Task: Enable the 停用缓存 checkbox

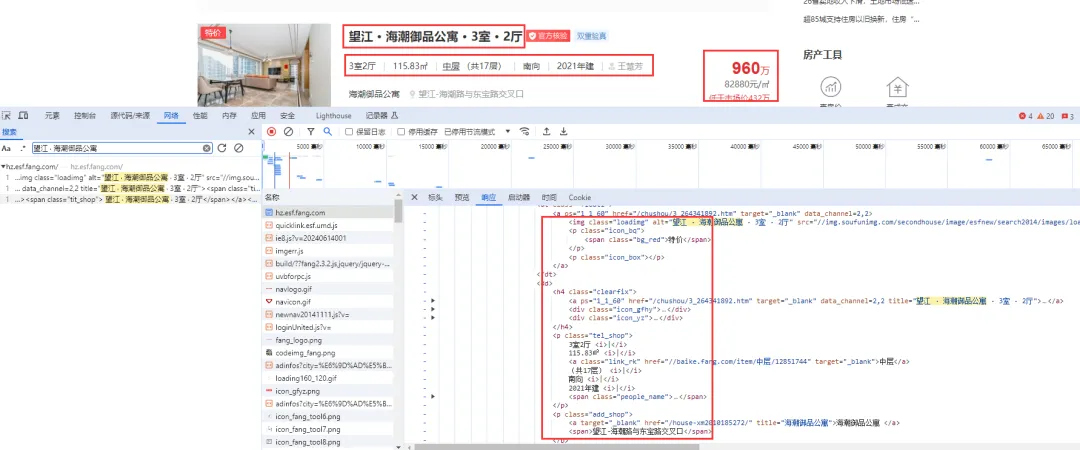Action: (401, 132)
